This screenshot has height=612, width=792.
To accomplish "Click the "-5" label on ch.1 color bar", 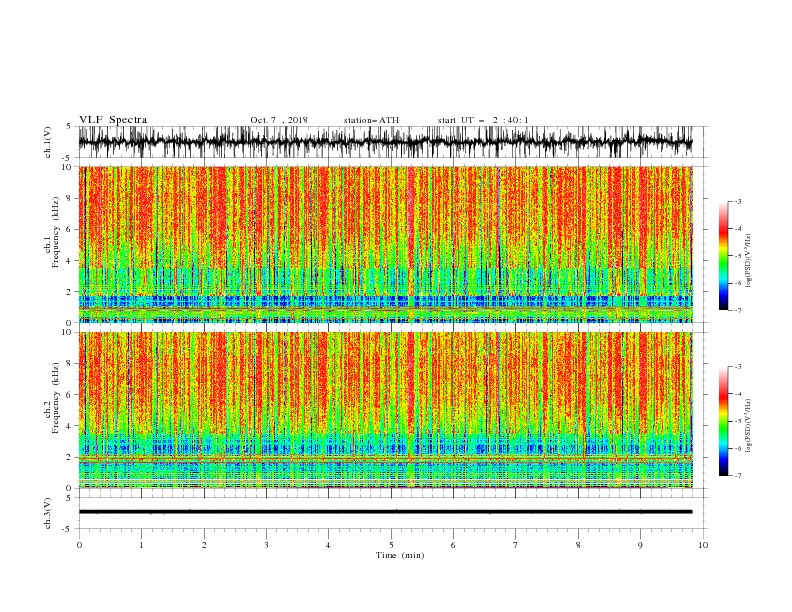I will (738, 256).
